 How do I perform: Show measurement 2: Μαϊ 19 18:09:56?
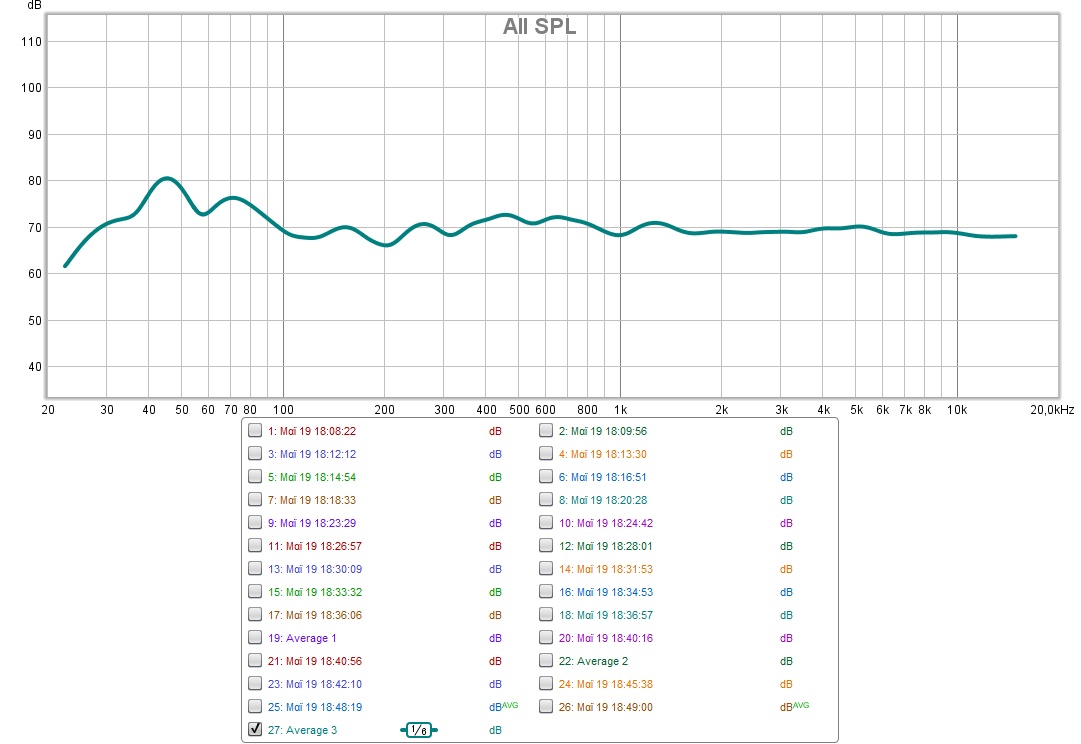[x=546, y=431]
